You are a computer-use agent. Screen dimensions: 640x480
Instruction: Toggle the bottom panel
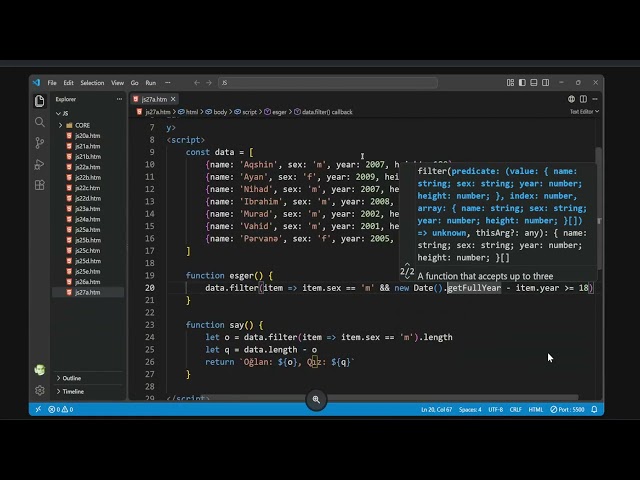coord(533,83)
